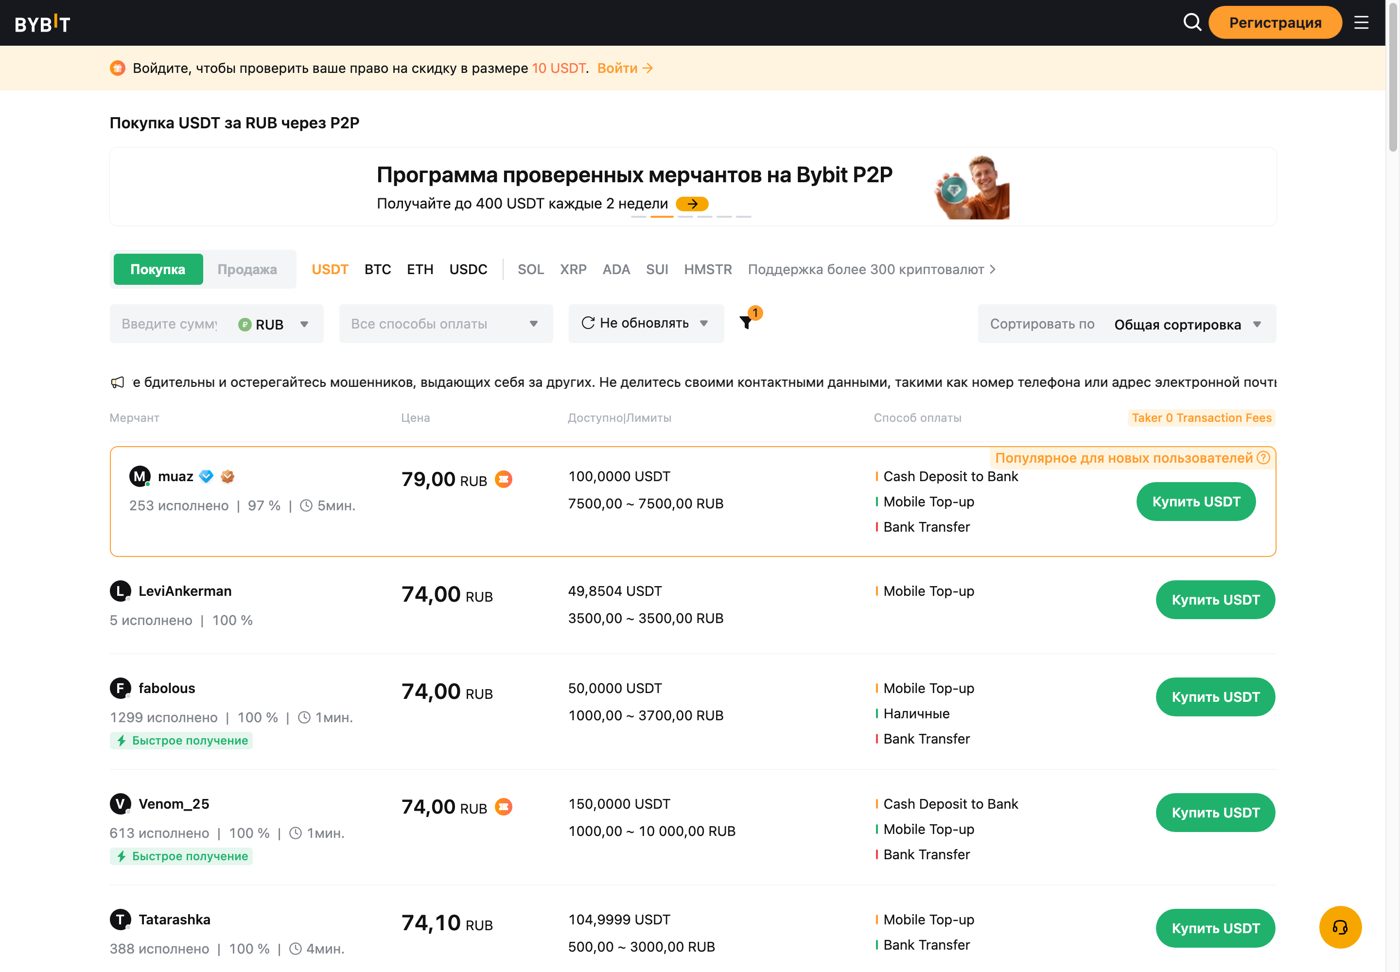The height and width of the screenshot is (972, 1400).
Task: Buy USDT from muaz
Action: (1196, 501)
